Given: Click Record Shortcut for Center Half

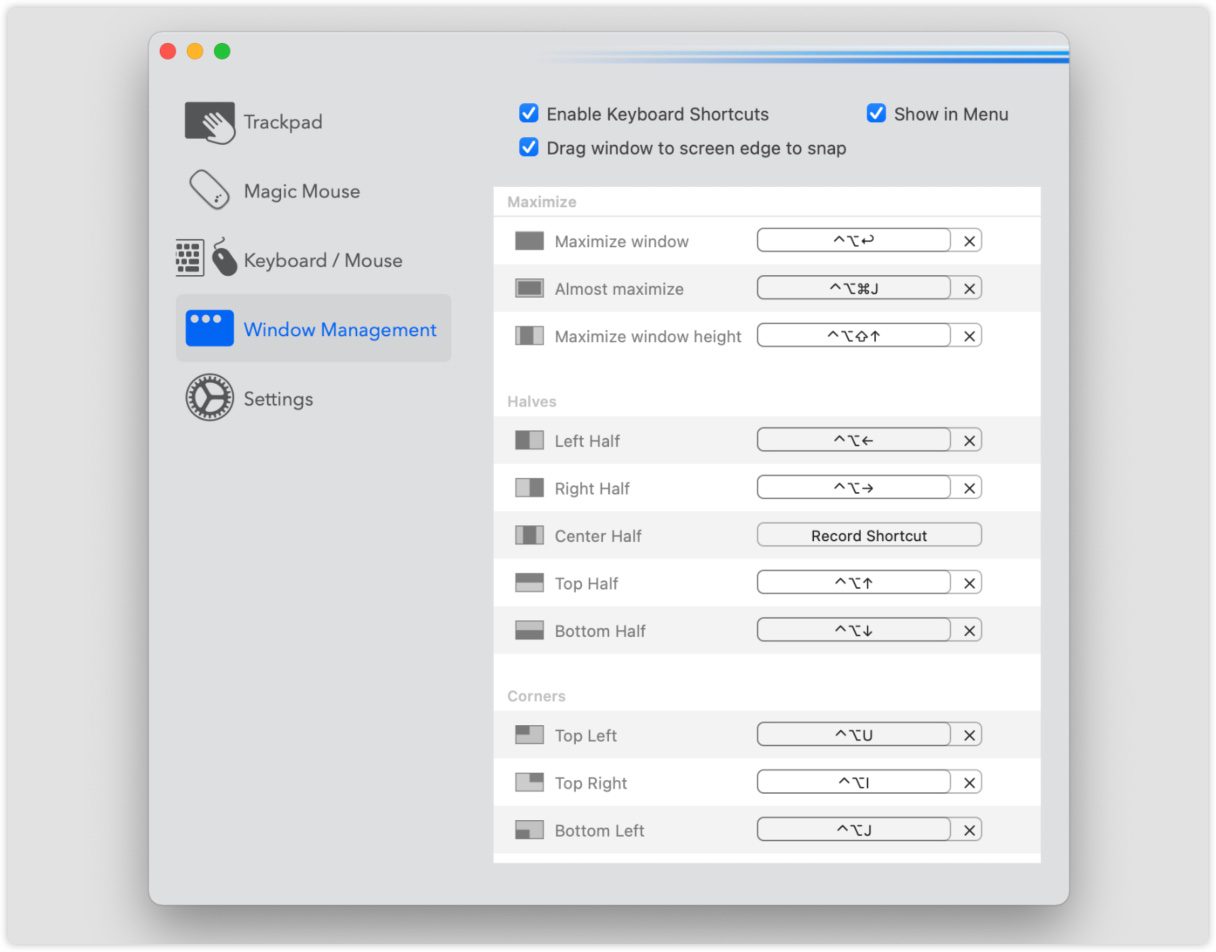Looking at the screenshot, I should [868, 536].
